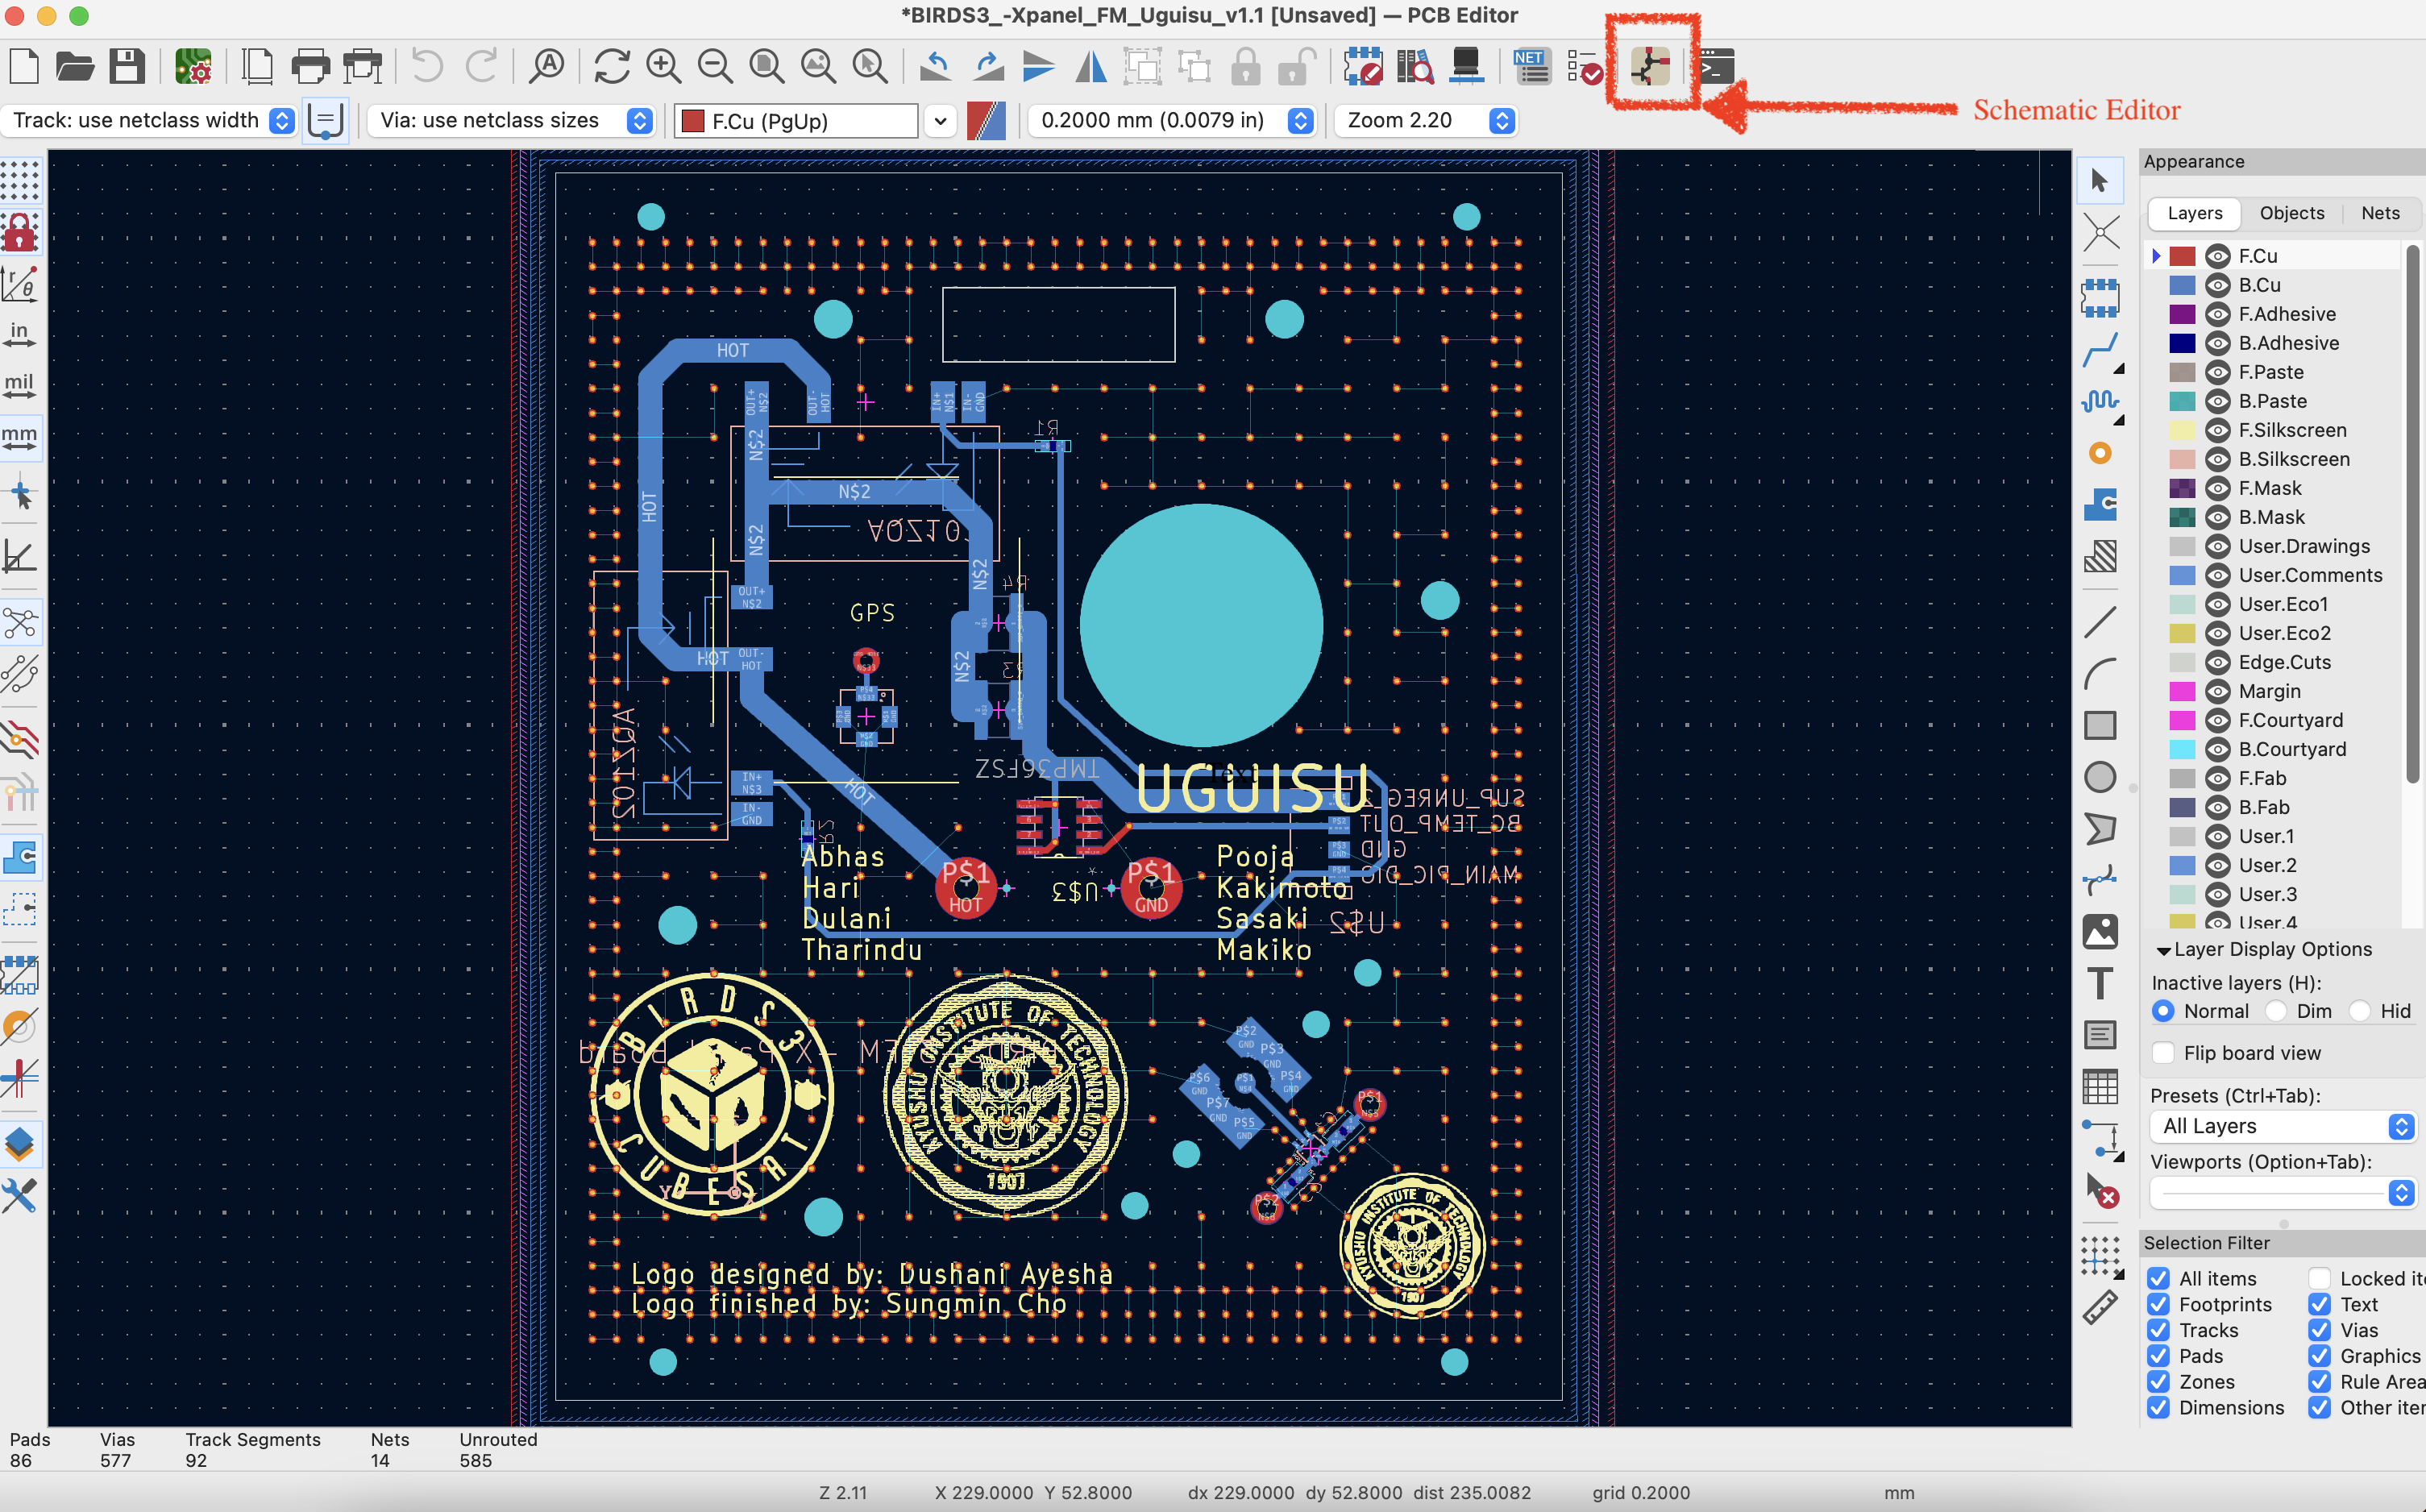Select Dim inactive layers radio button
Image resolution: width=2426 pixels, height=1512 pixels.
click(2276, 1011)
